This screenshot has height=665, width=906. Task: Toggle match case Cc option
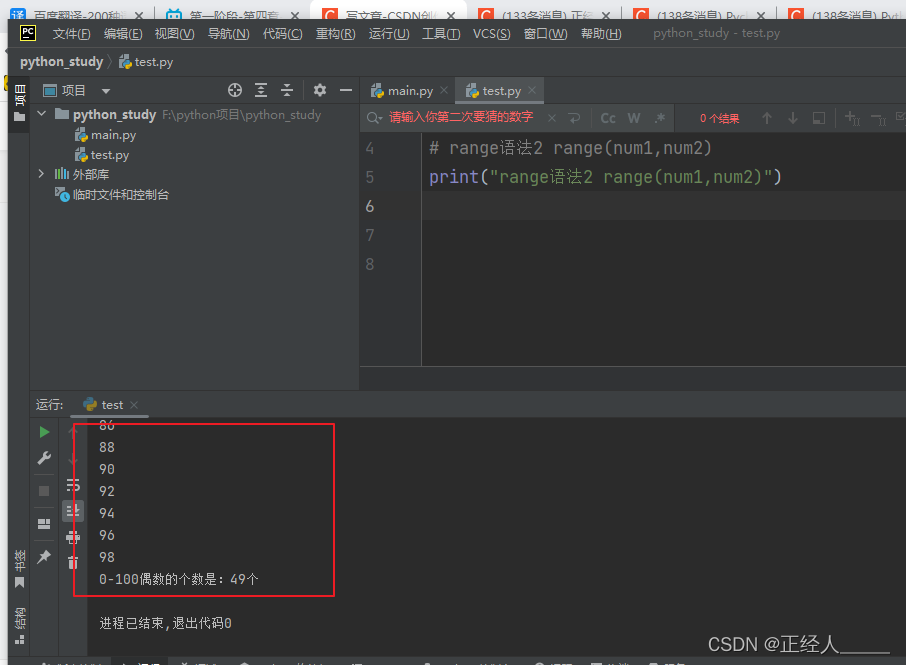click(x=608, y=118)
